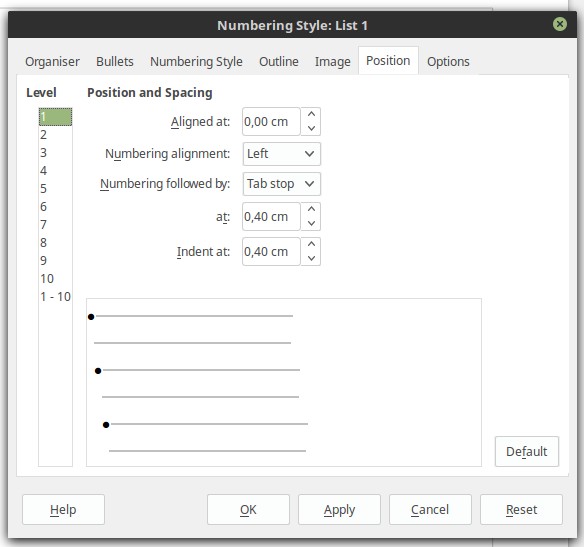Confirm with the OK button
Image resolution: width=584 pixels, height=547 pixels.
click(x=248, y=509)
